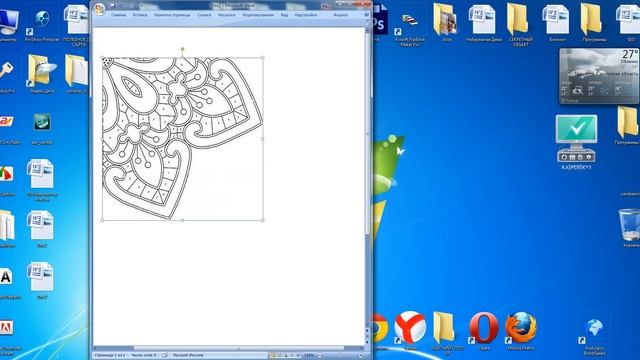The image size is (640, 360).
Task: Click the horizontal scrollbar in Word
Action: click(x=229, y=348)
